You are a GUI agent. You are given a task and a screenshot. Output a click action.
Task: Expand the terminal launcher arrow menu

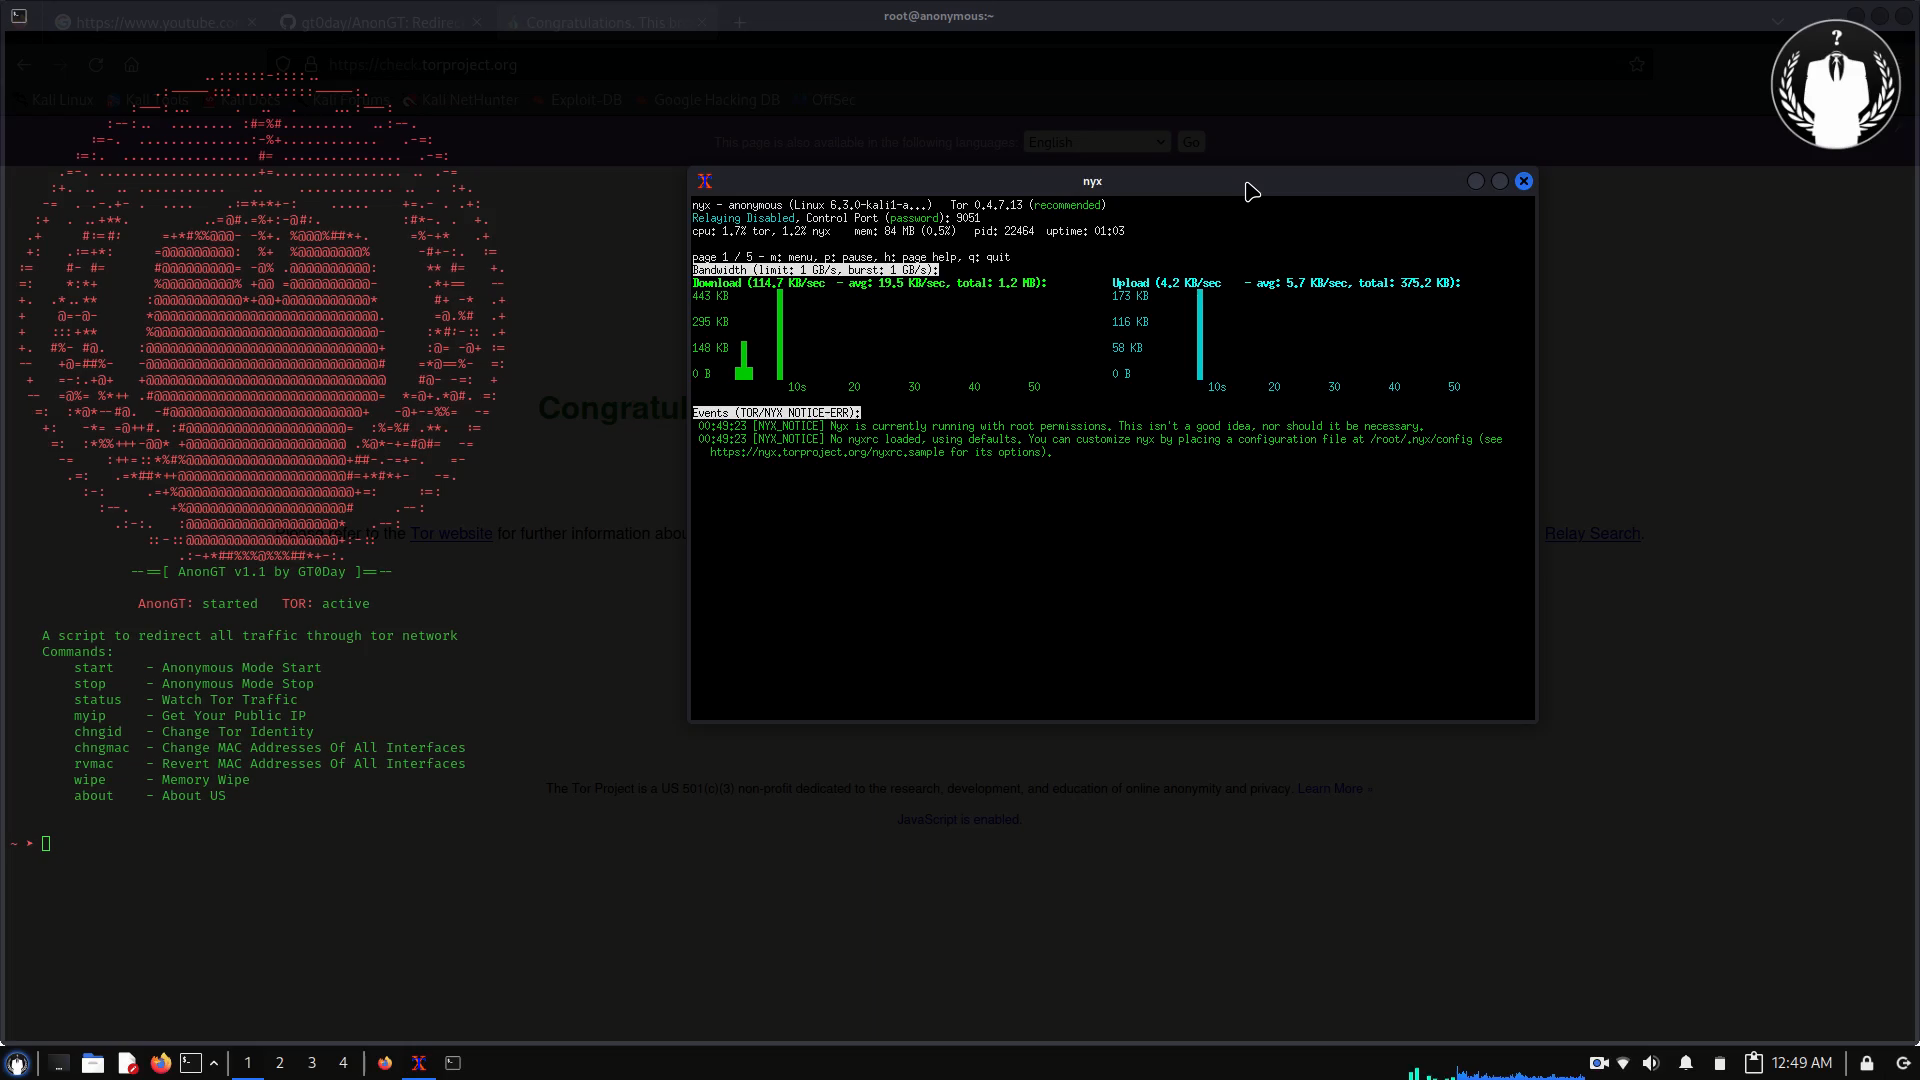coord(214,1063)
